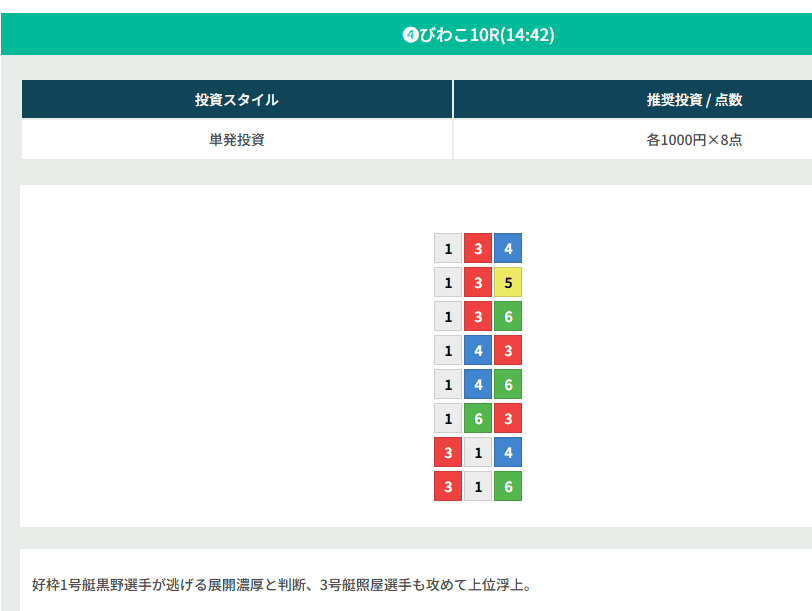812x611 pixels.
Task: Click the blue 4 ending the 3-1-4 combination
Action: (508, 452)
